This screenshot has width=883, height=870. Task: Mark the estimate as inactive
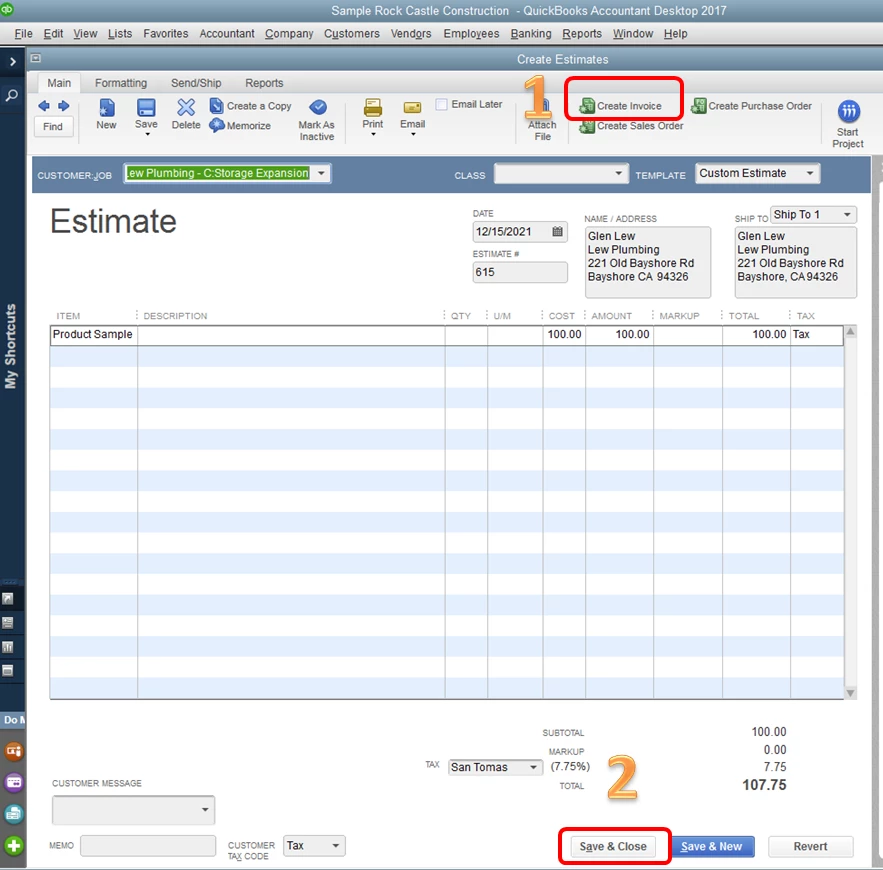316,120
